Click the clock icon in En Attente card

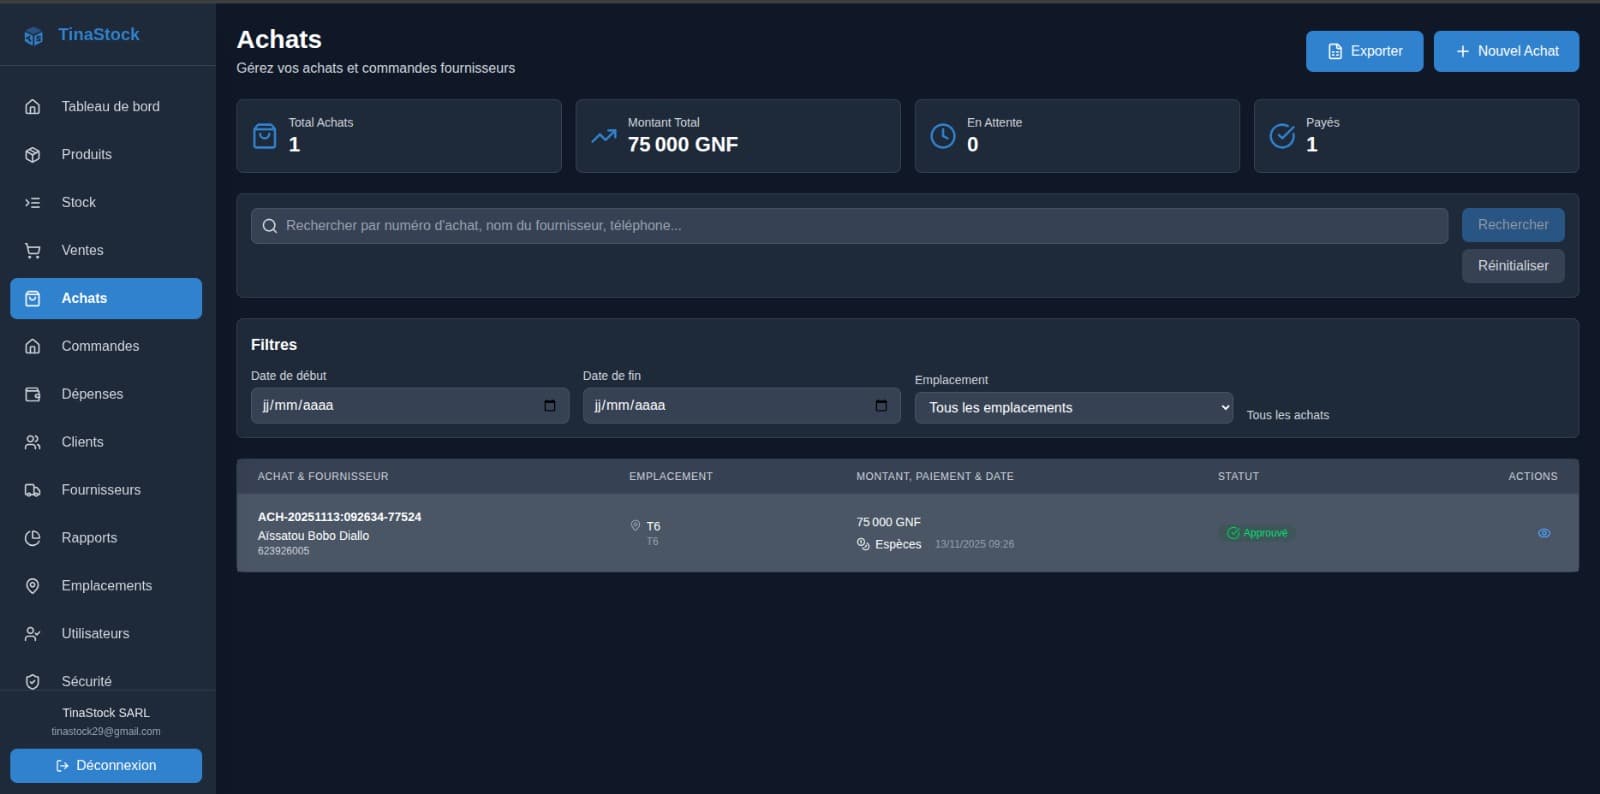(943, 136)
